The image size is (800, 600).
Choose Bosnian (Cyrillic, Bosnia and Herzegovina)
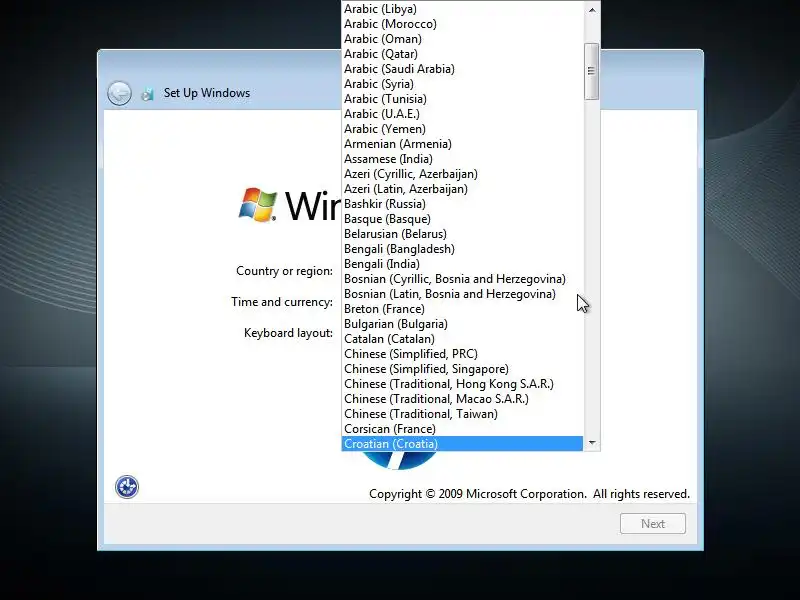tap(462, 279)
